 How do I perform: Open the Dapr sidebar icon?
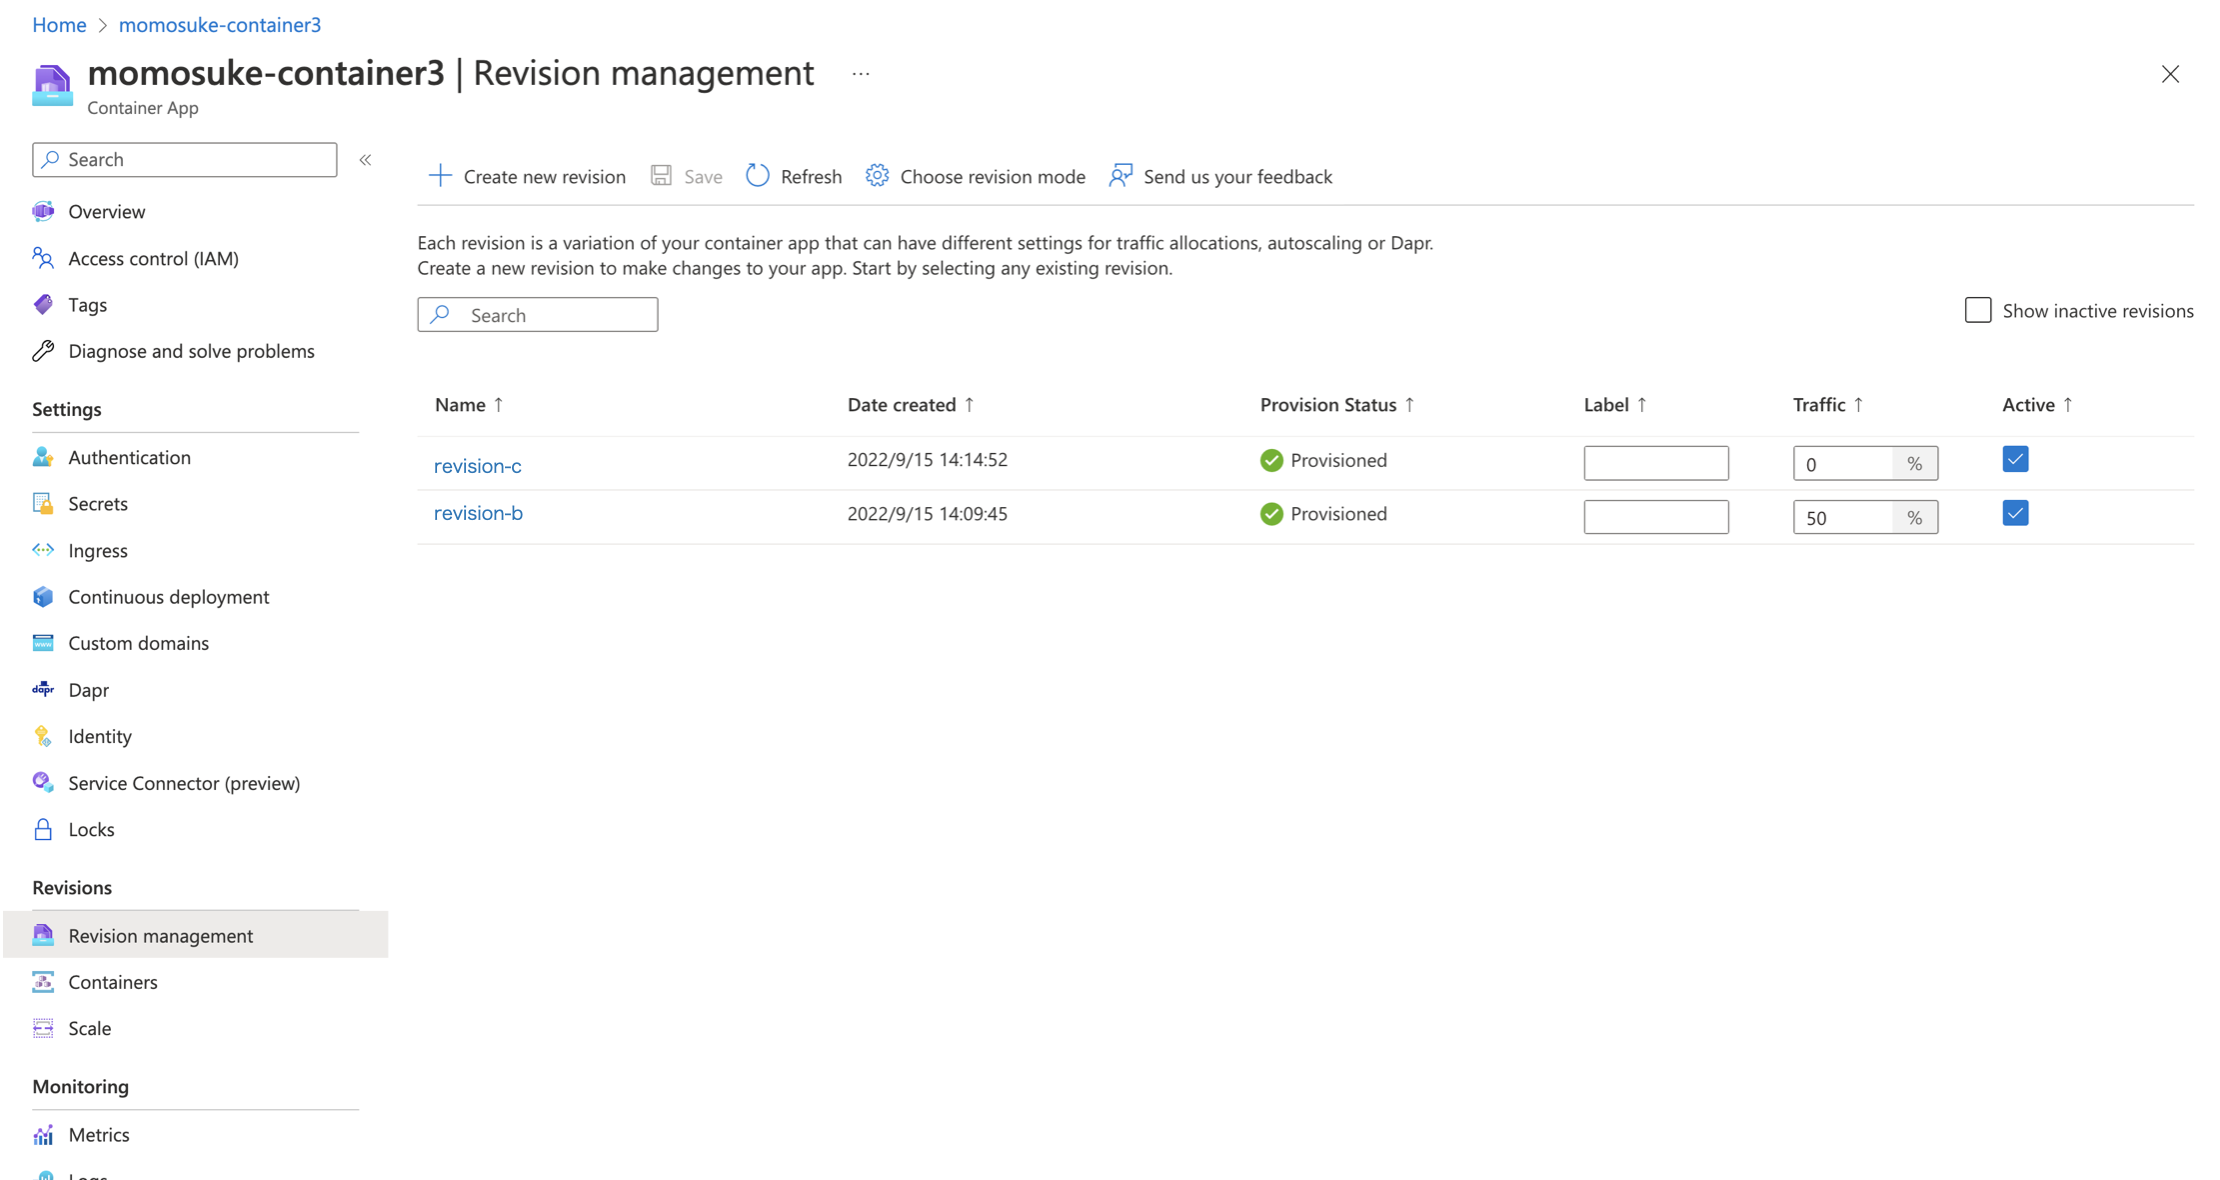pyautogui.click(x=43, y=689)
